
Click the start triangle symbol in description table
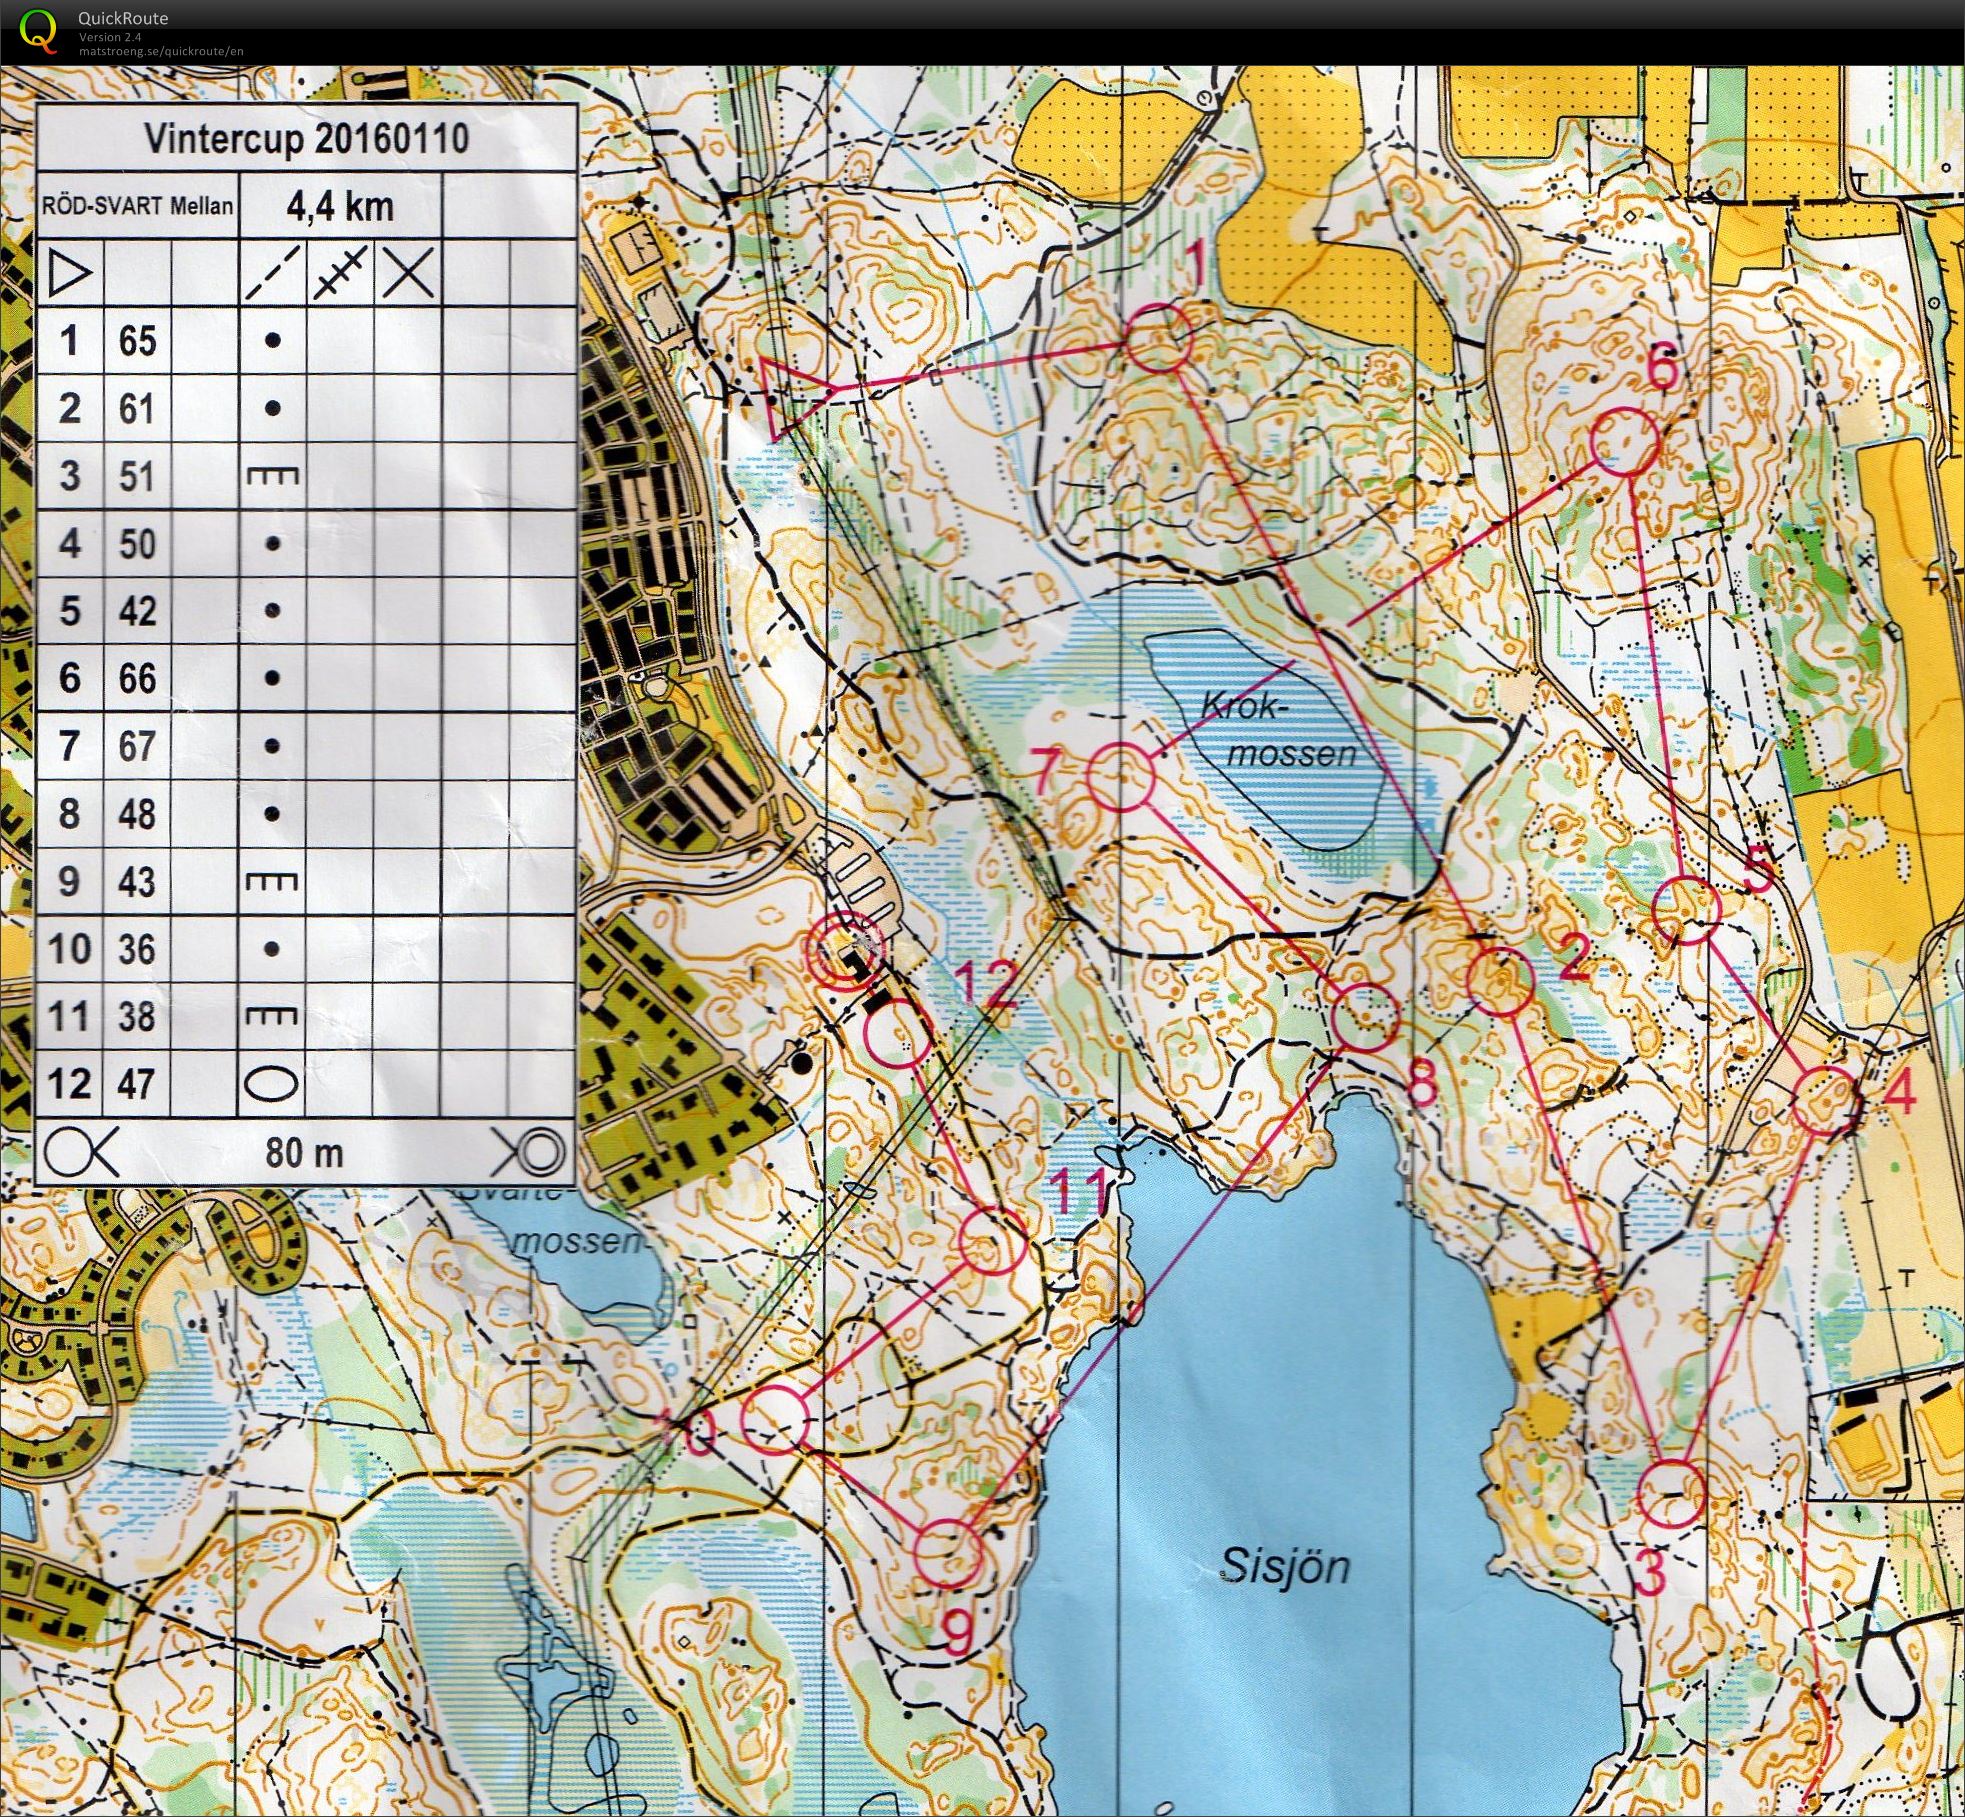[x=70, y=273]
